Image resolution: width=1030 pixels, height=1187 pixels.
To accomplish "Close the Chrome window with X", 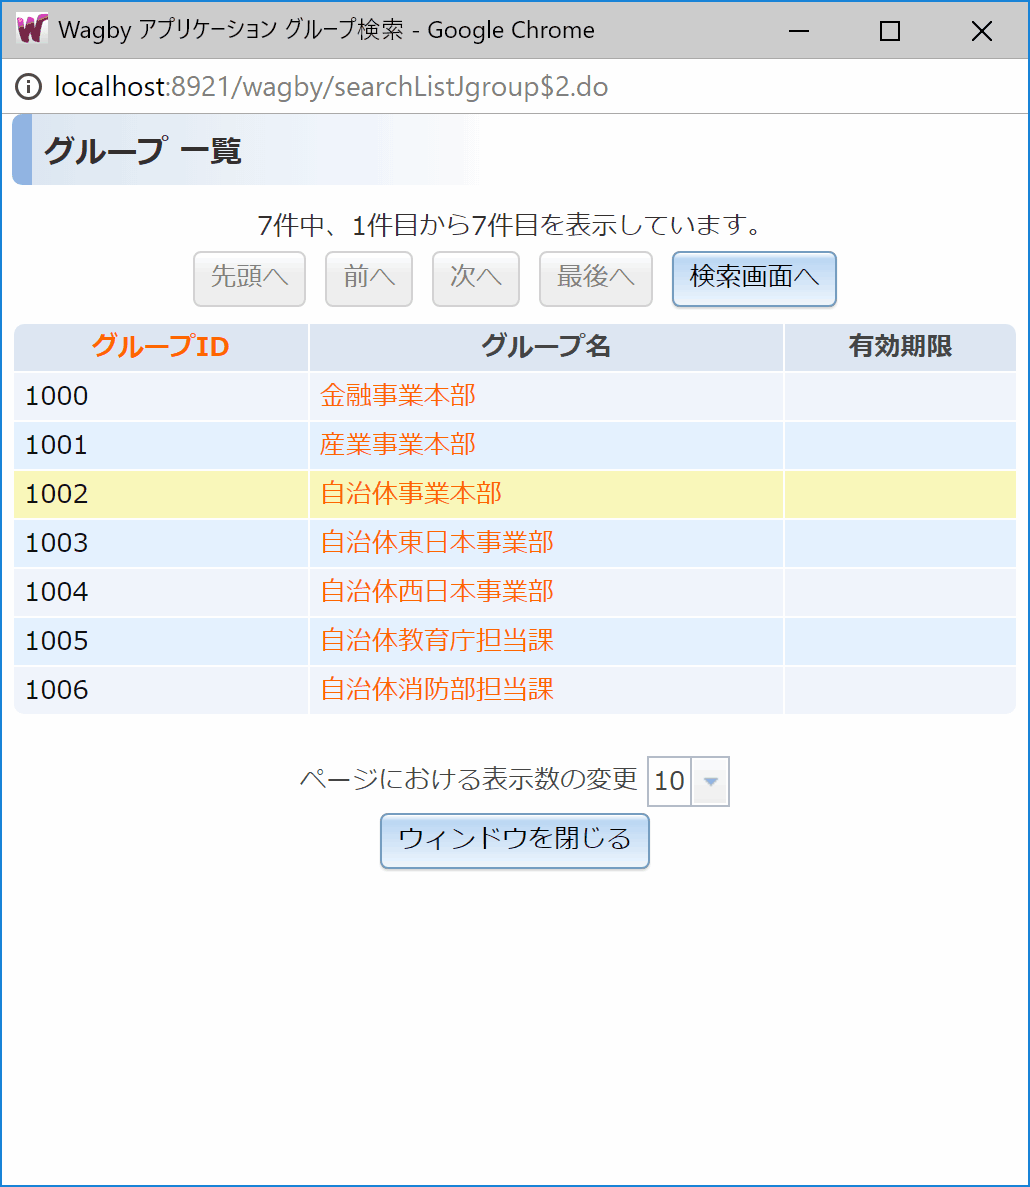I will [982, 31].
